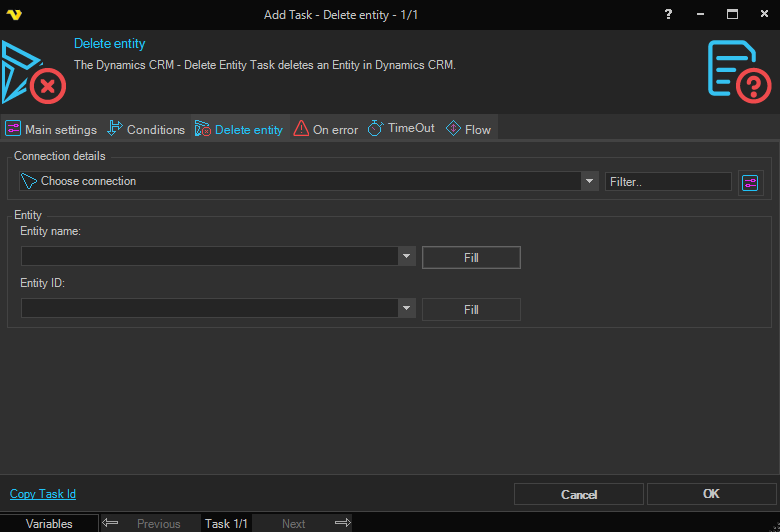Click Fill button next to Entity ID
This screenshot has width=780, height=532.
pos(471,309)
